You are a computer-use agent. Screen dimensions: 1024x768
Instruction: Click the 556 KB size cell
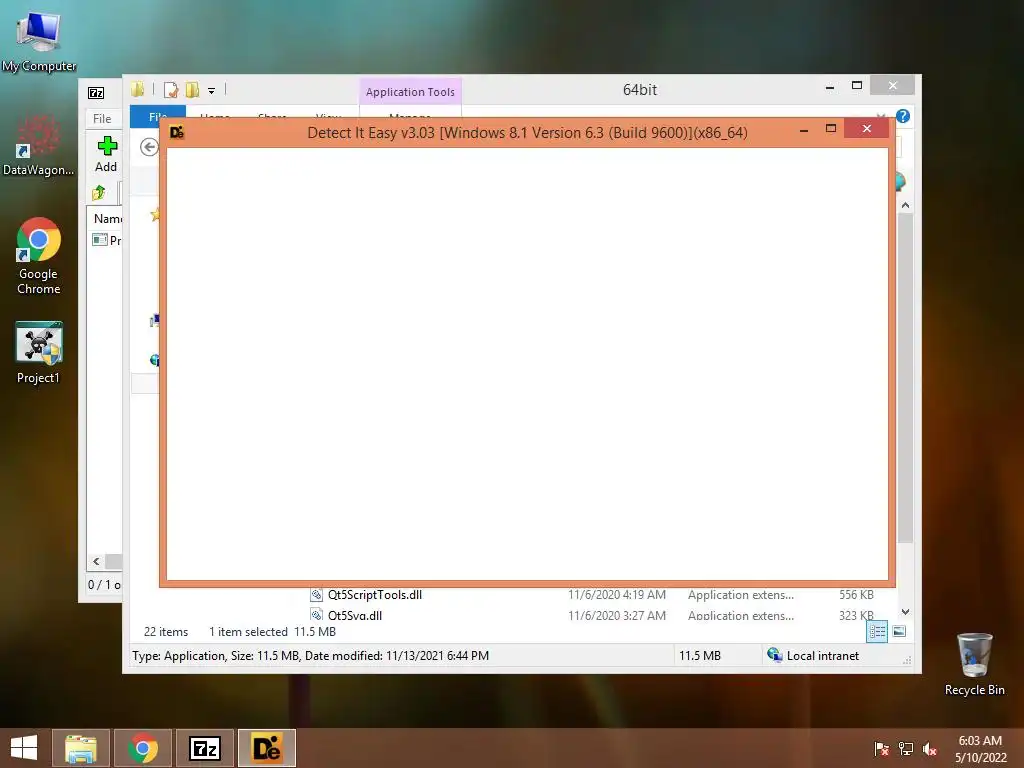pos(856,595)
